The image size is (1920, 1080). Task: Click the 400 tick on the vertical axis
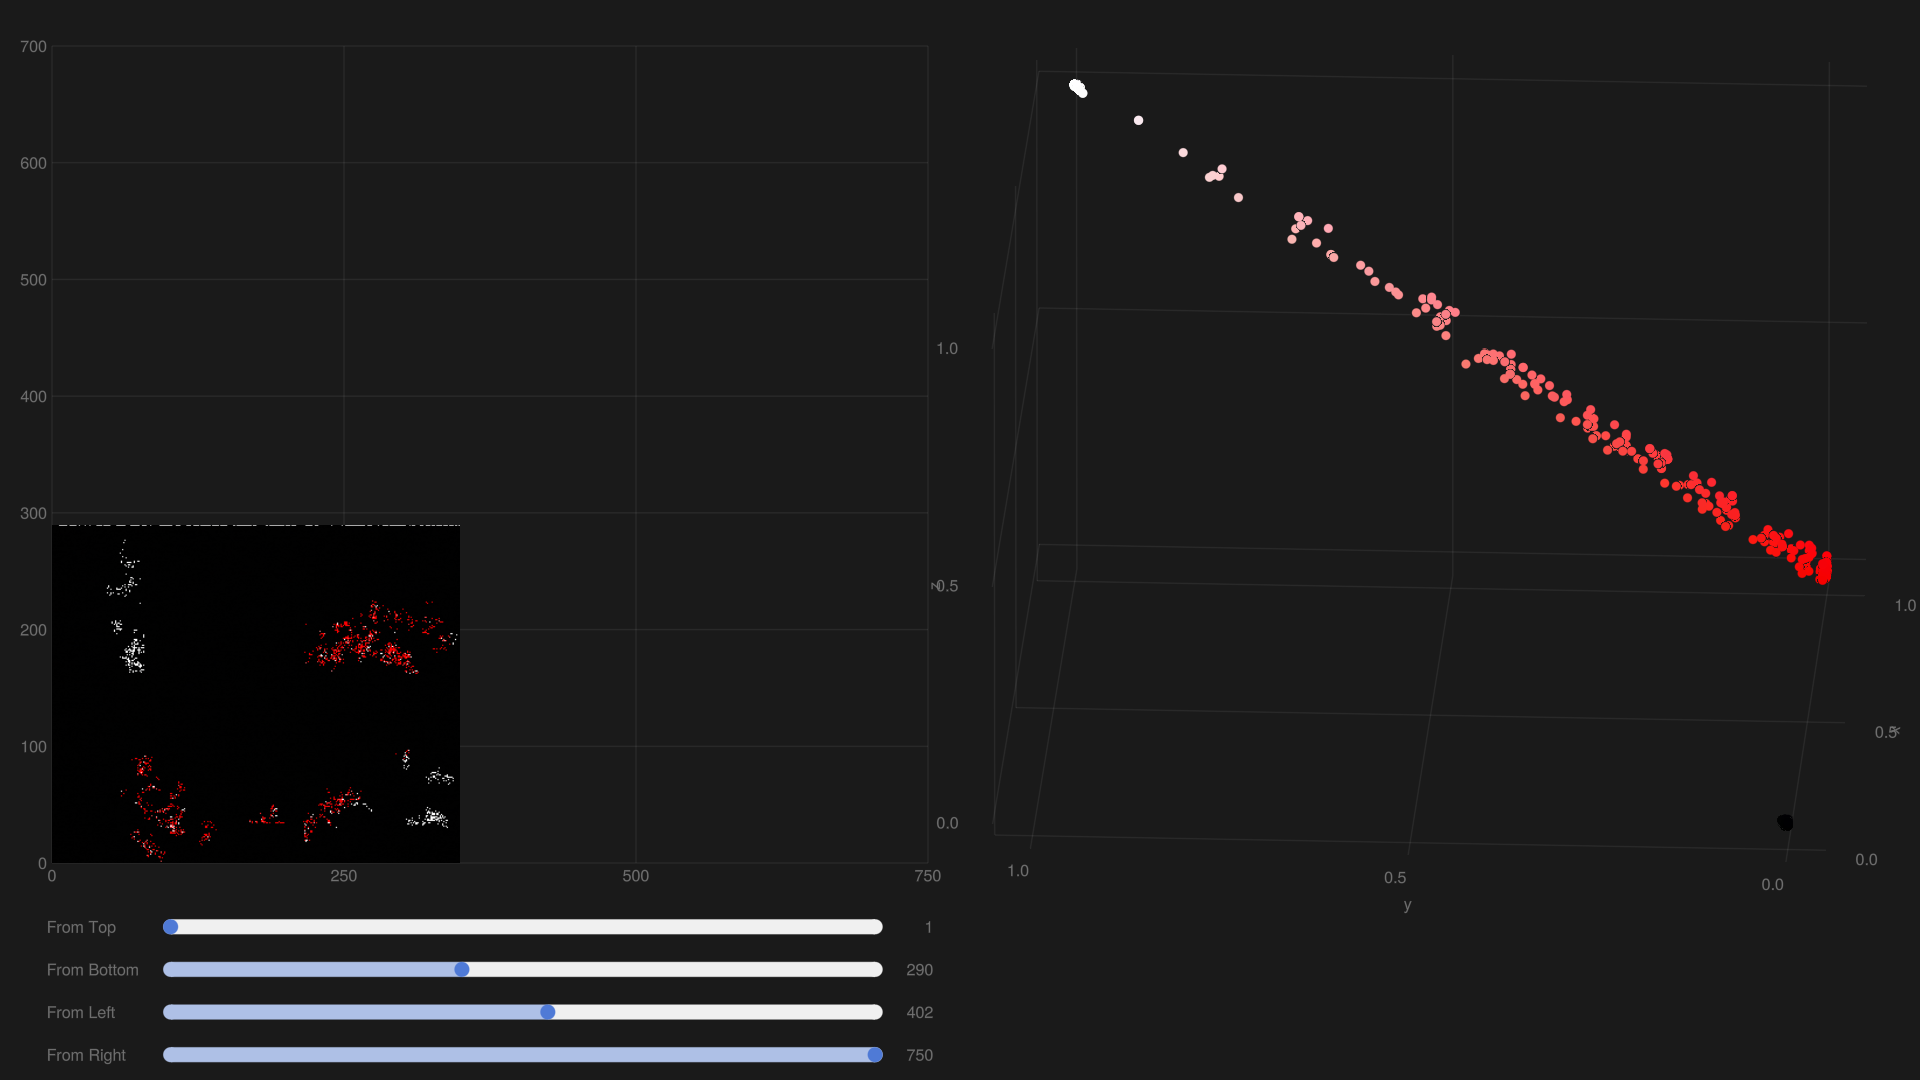(33, 397)
